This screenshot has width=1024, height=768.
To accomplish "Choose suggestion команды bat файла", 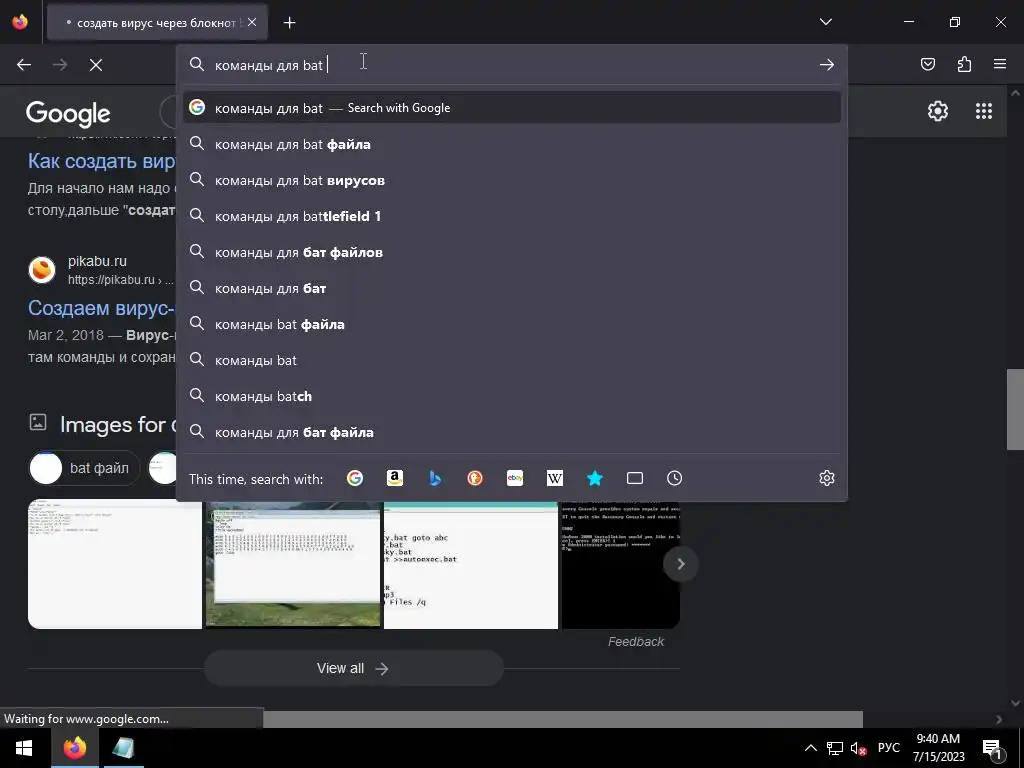I will coord(511,325).
